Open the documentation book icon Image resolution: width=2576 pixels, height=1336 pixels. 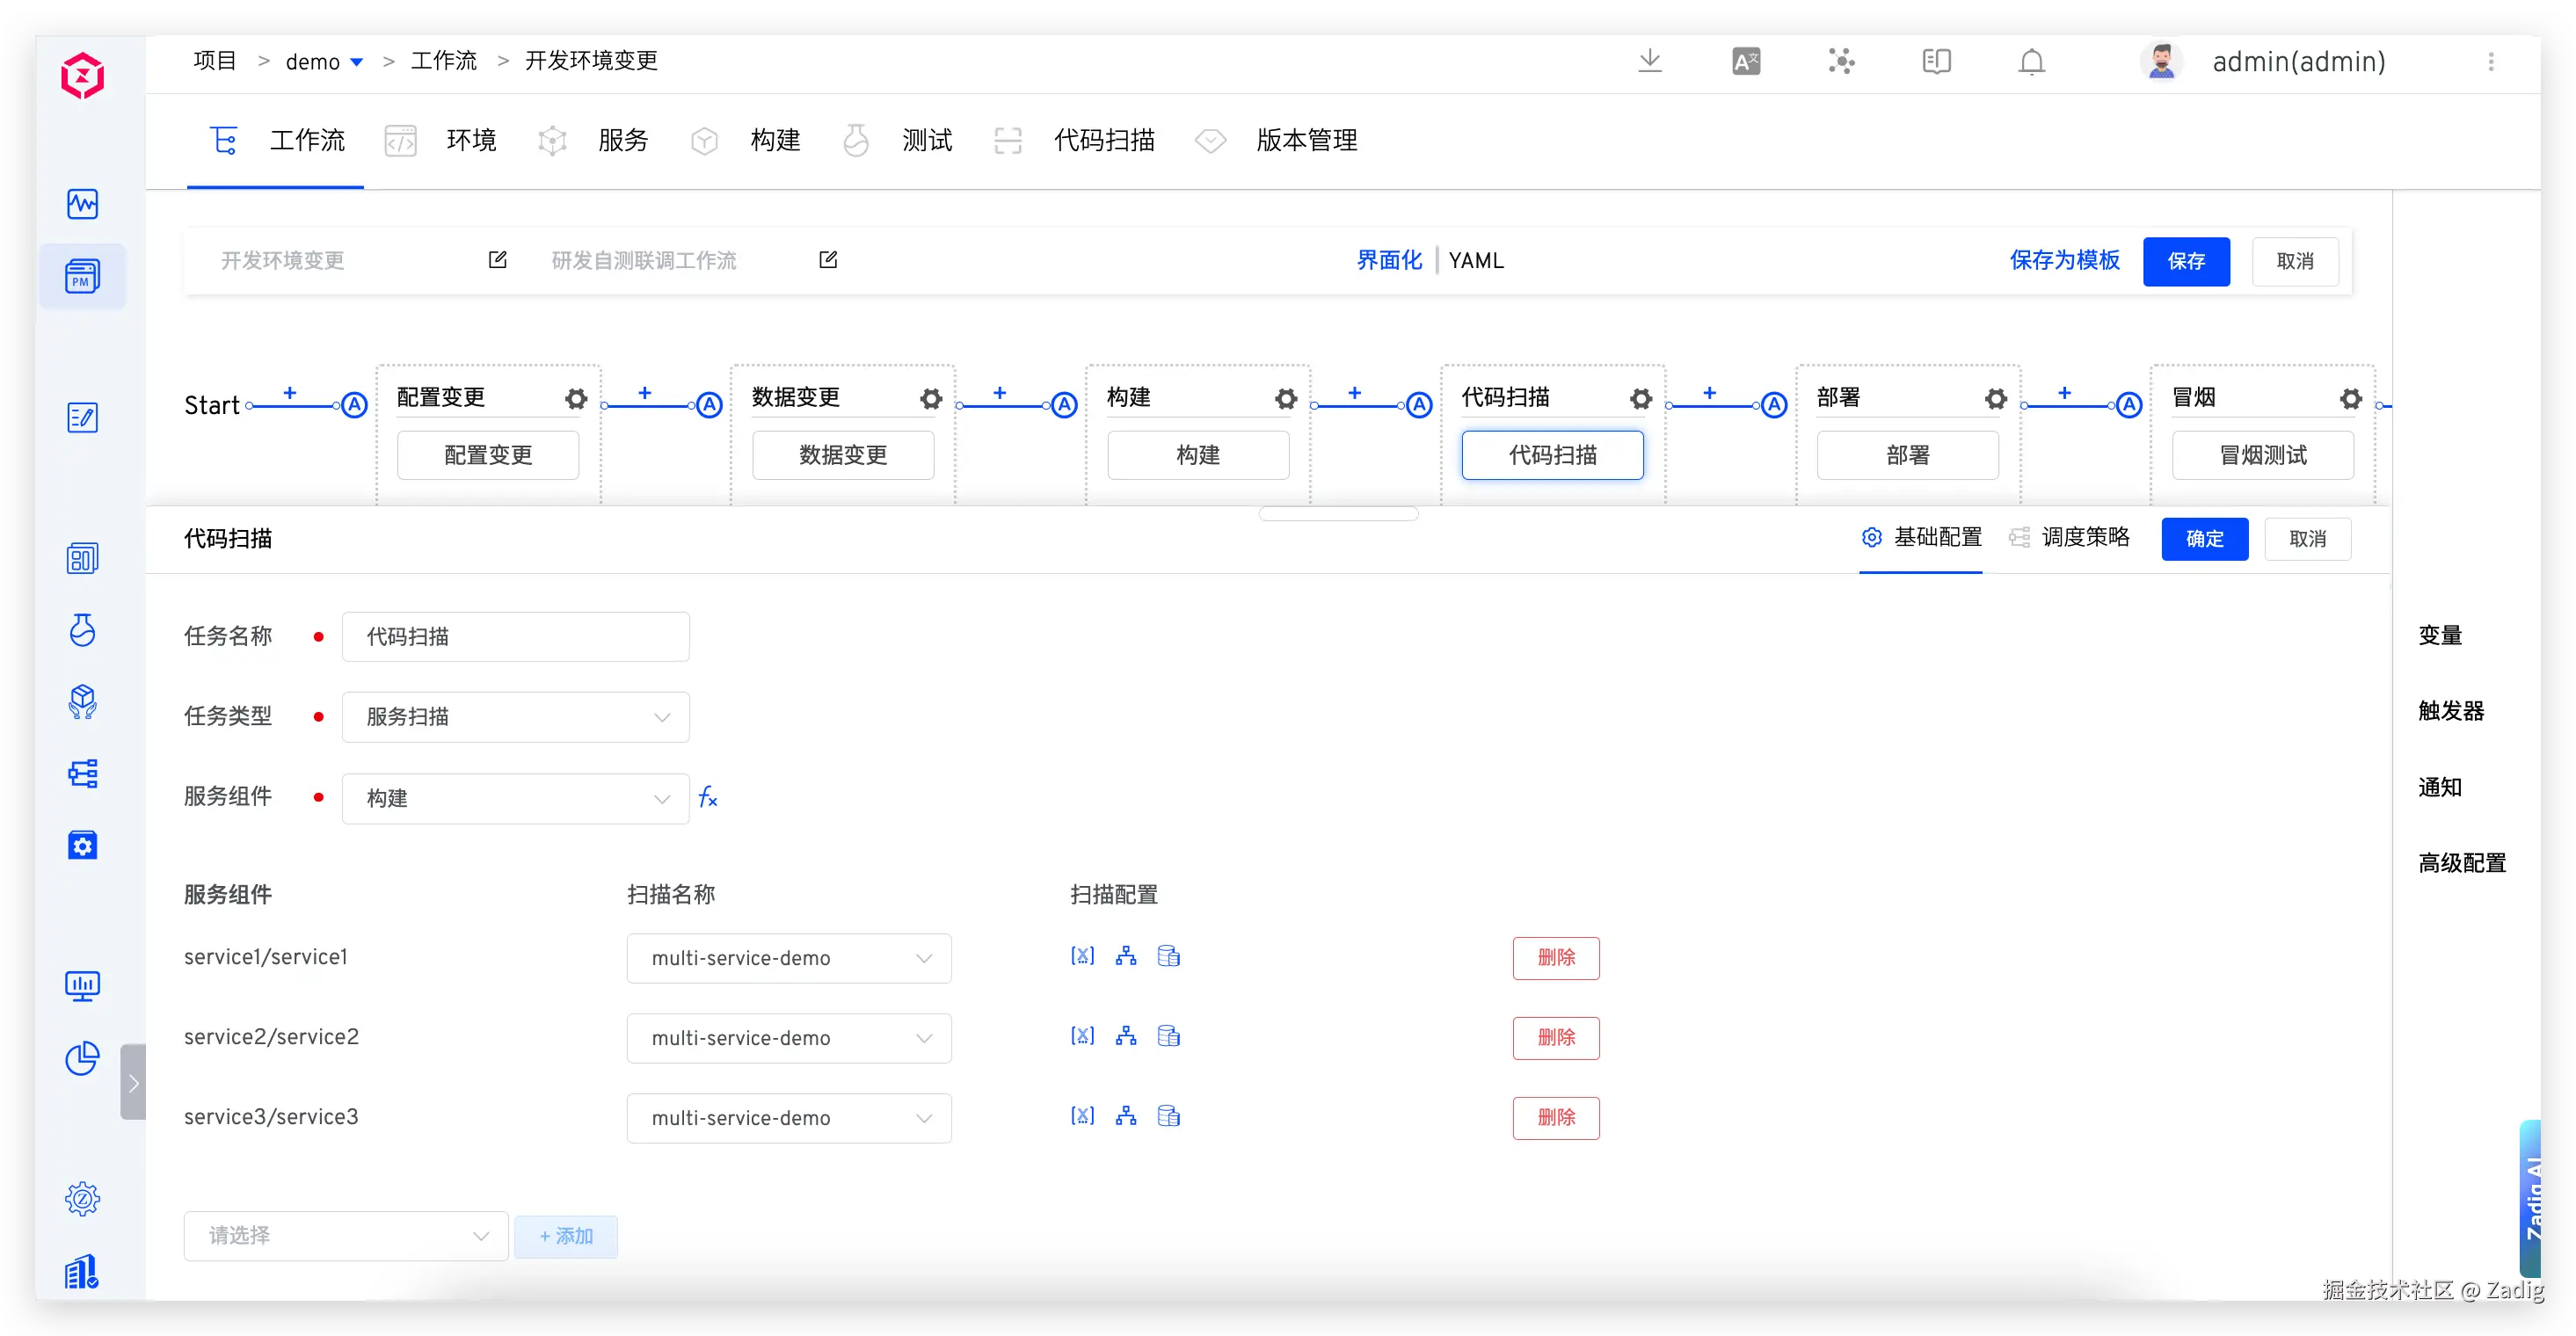1936,61
